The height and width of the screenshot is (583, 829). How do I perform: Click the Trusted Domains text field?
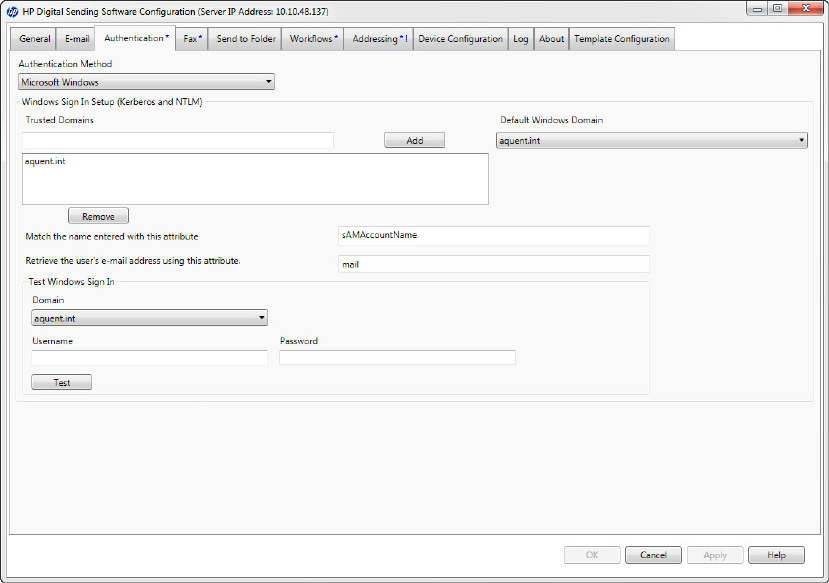tap(178, 141)
